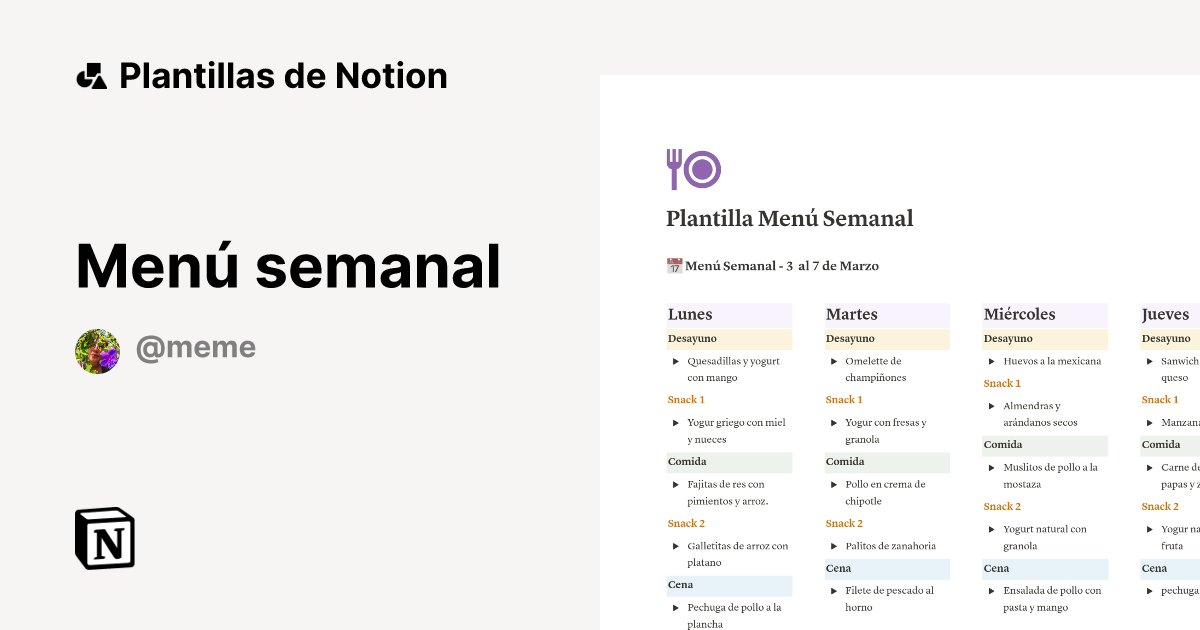Expand the Ensalada de pollo con pasta toggle

coord(991,590)
